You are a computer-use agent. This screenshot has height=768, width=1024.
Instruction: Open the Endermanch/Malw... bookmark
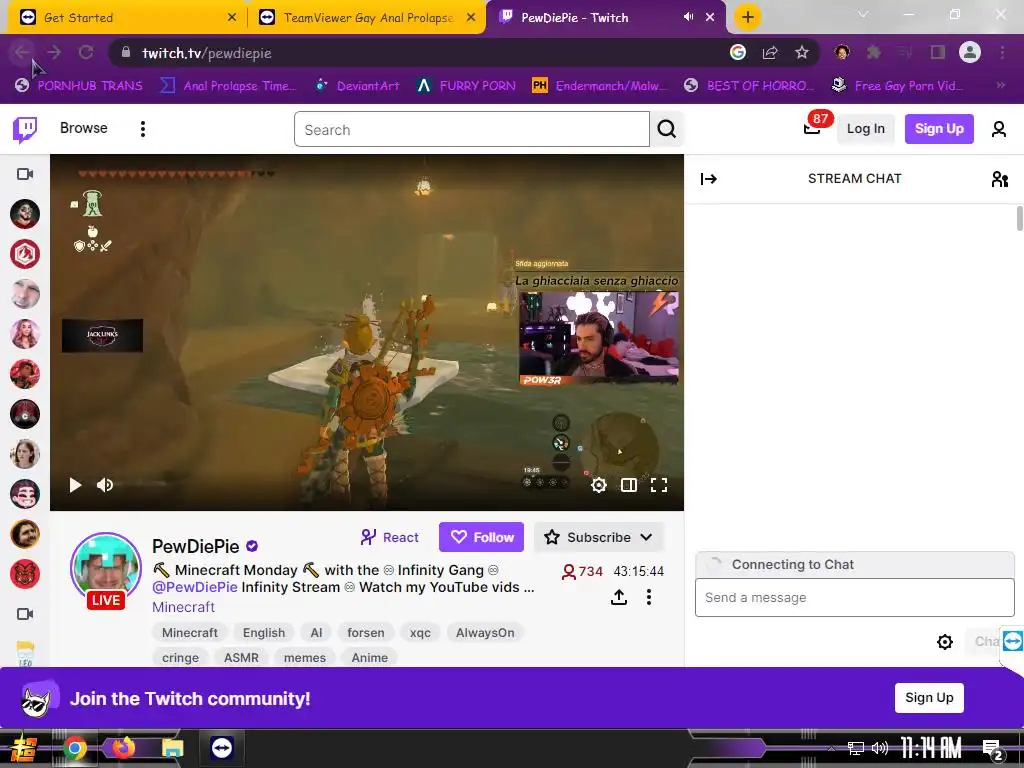pos(601,86)
